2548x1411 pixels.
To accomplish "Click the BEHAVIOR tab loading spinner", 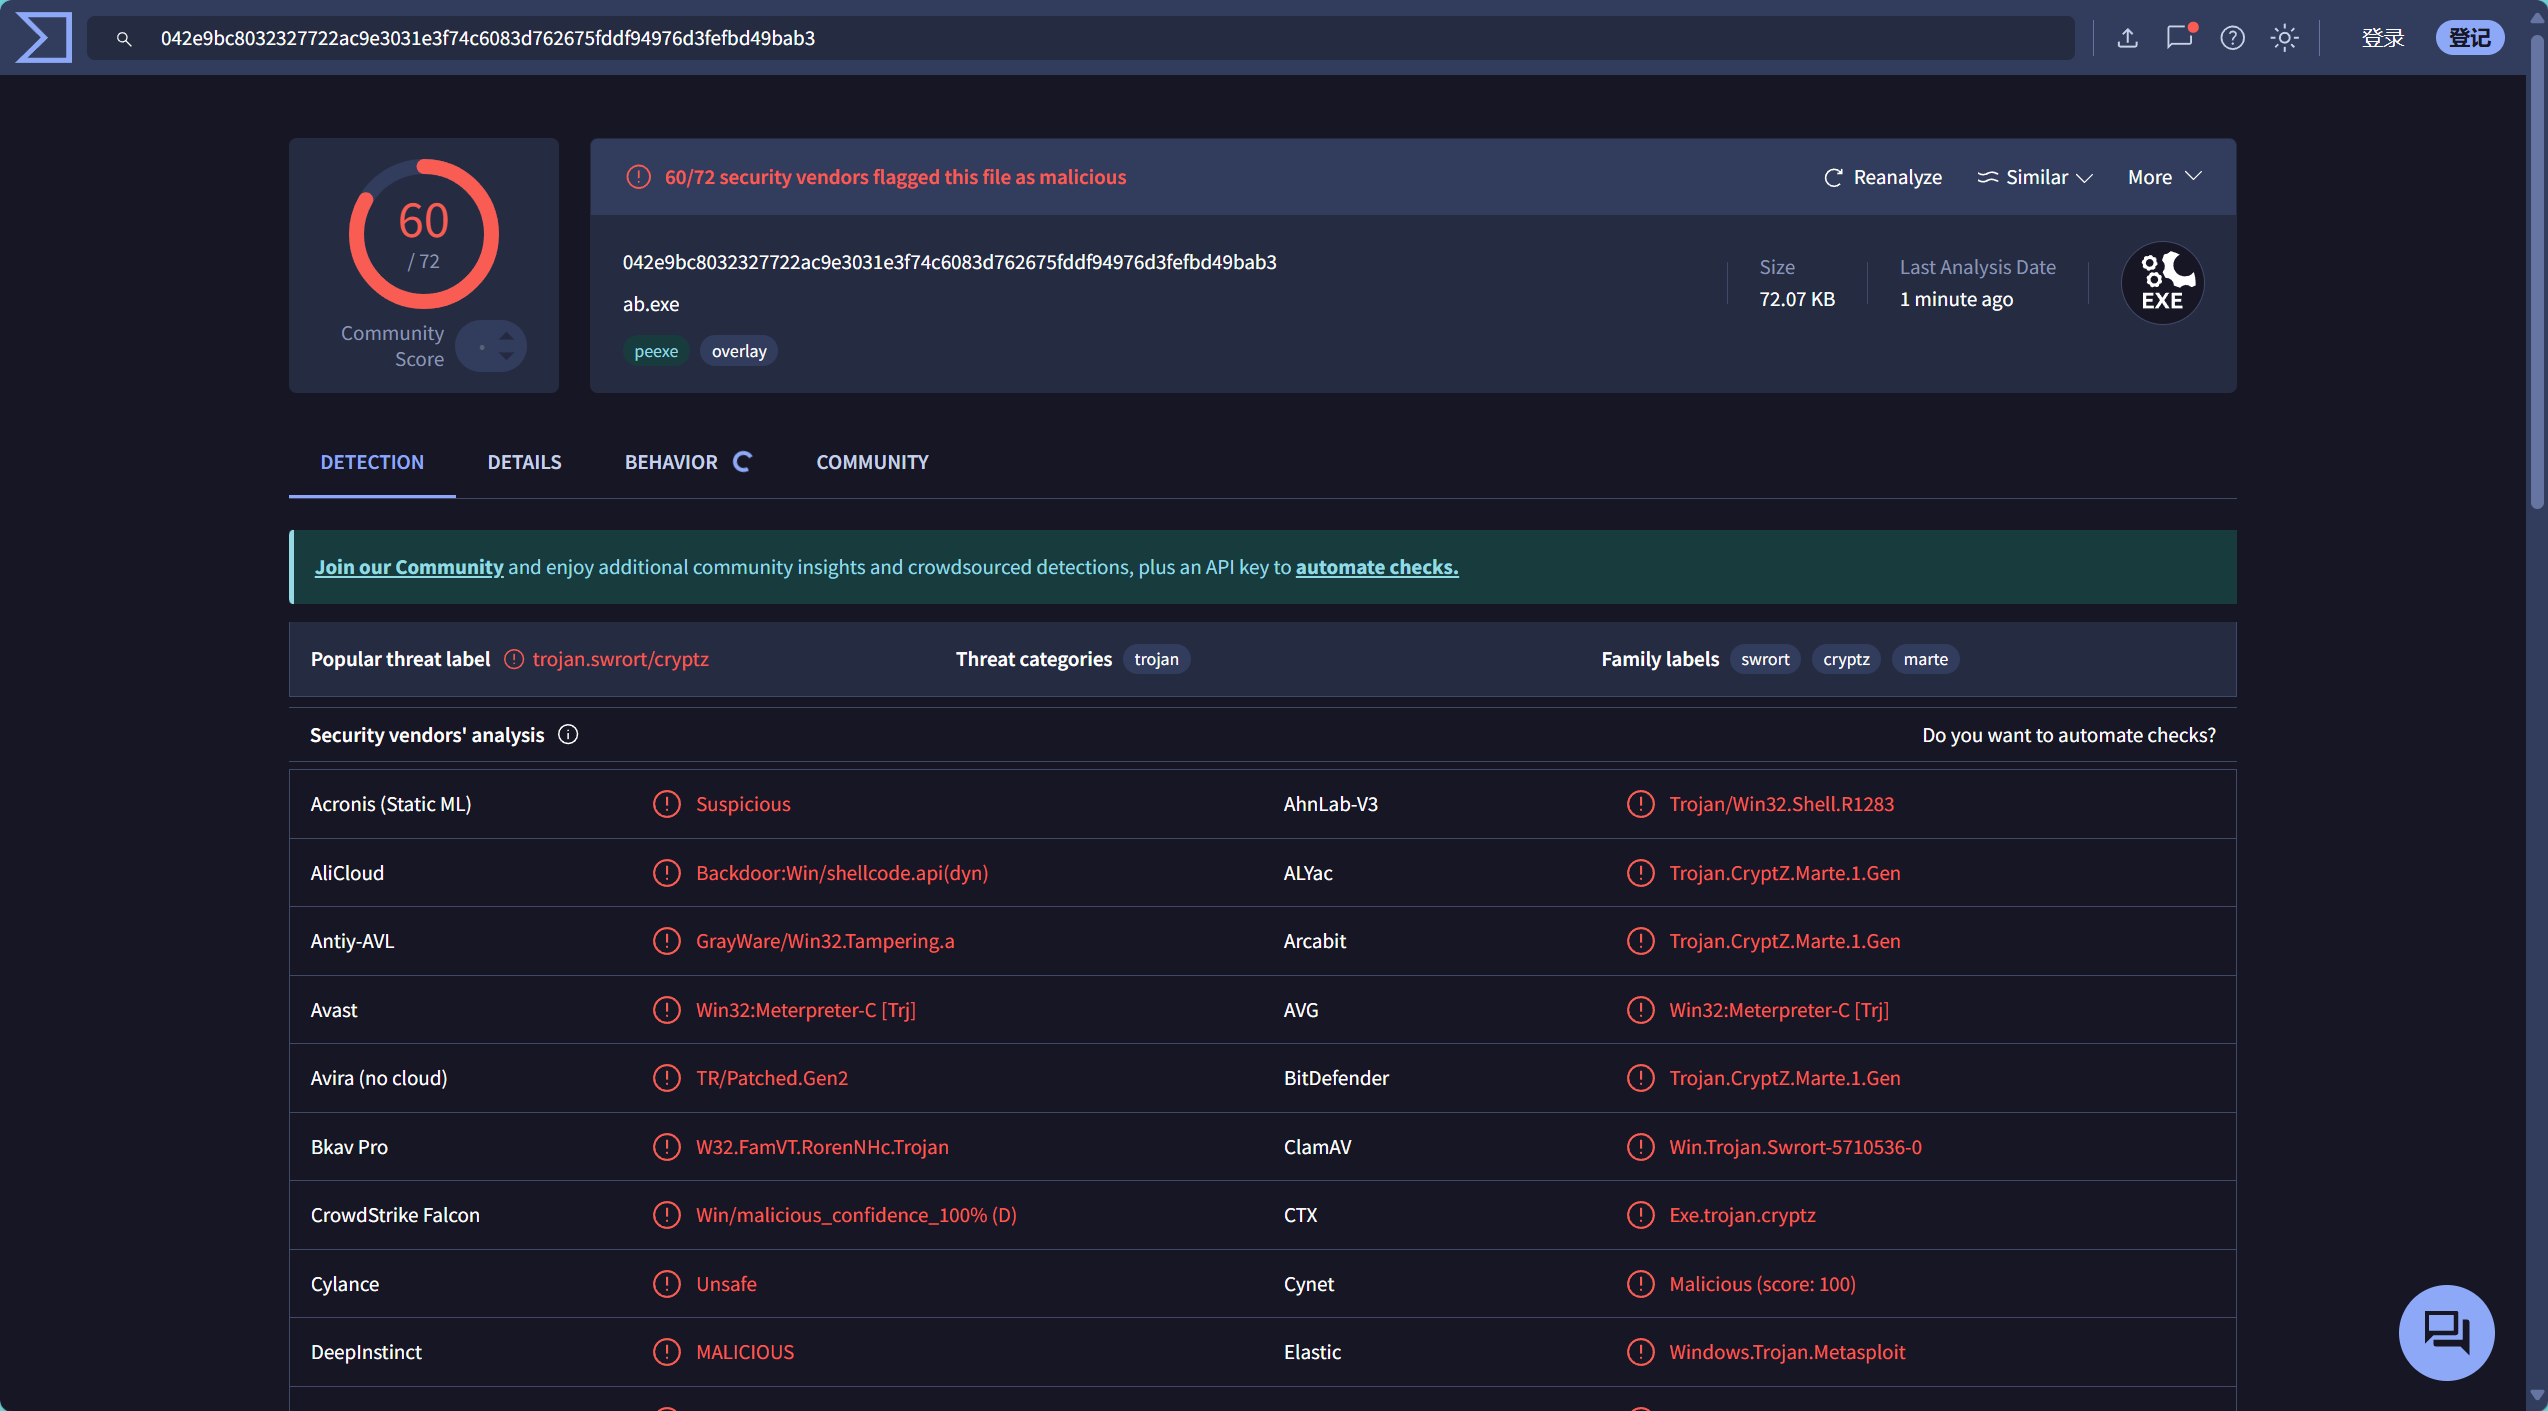I will click(742, 462).
